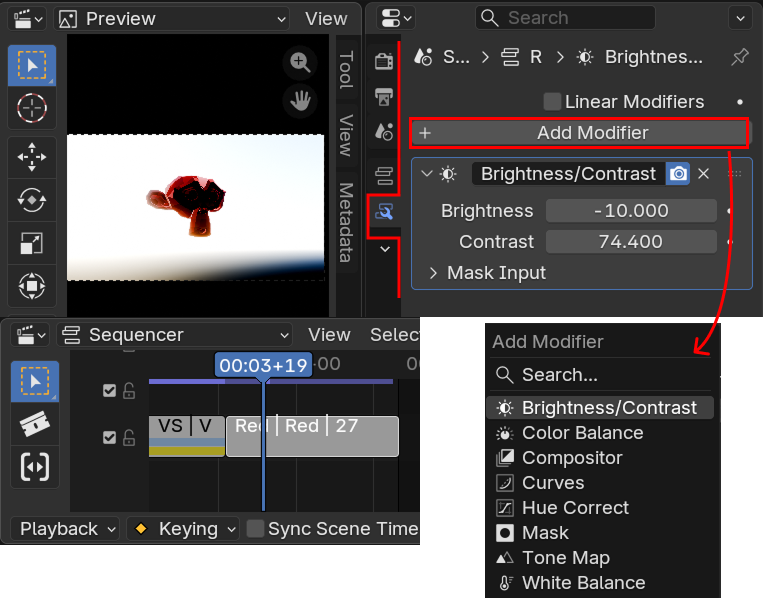Select the Blade tool in the sequencer

coord(35,424)
